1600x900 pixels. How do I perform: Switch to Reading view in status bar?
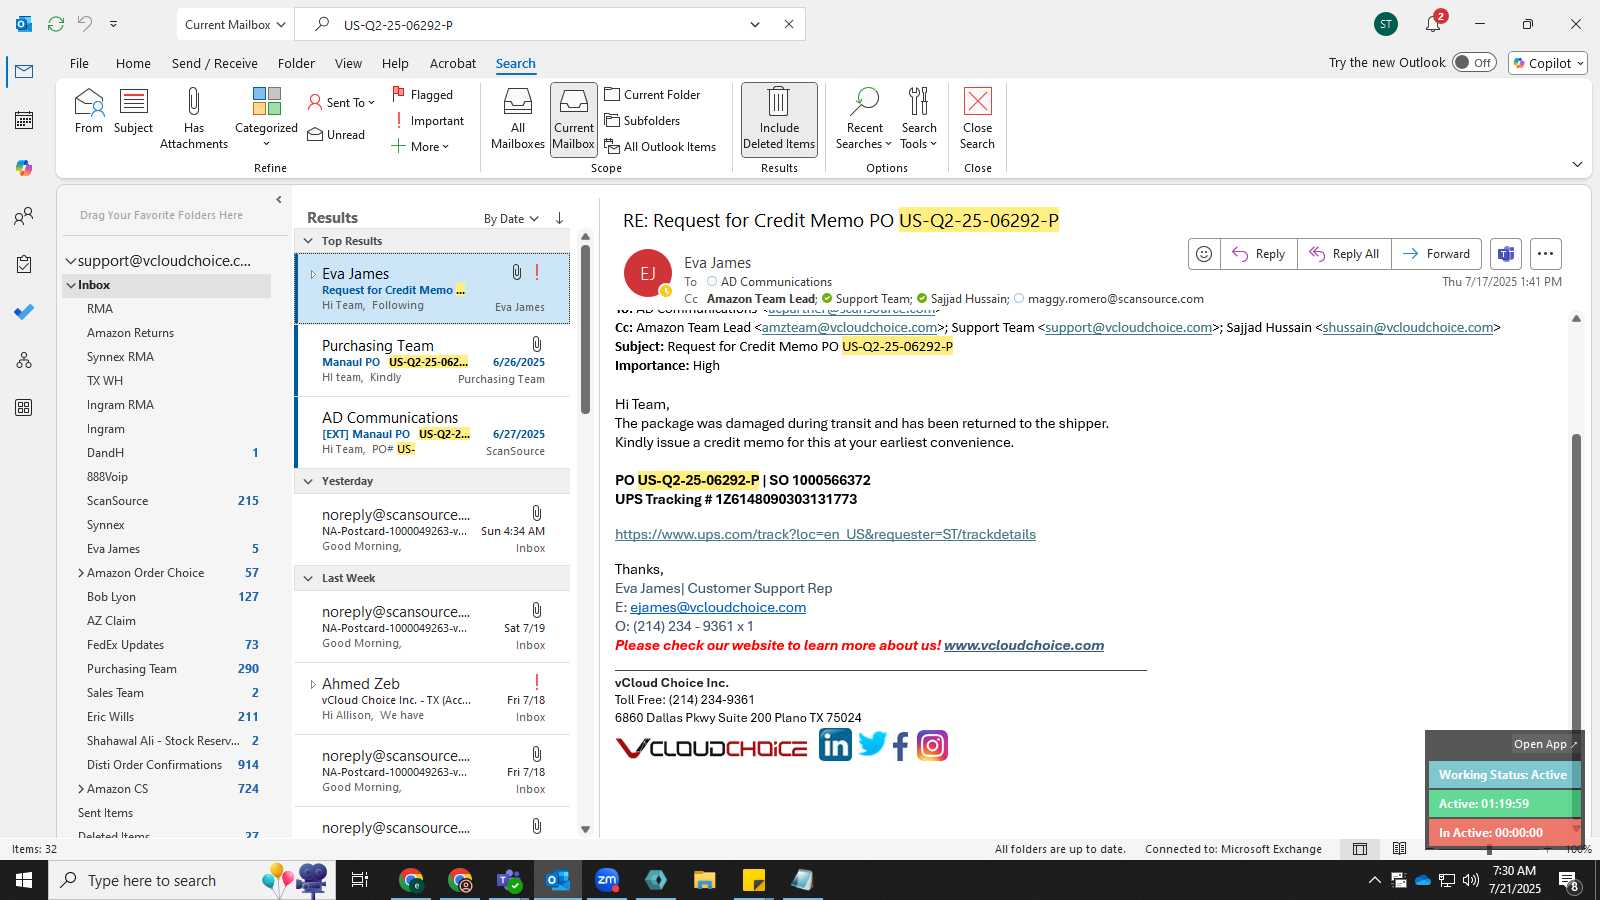point(1399,849)
